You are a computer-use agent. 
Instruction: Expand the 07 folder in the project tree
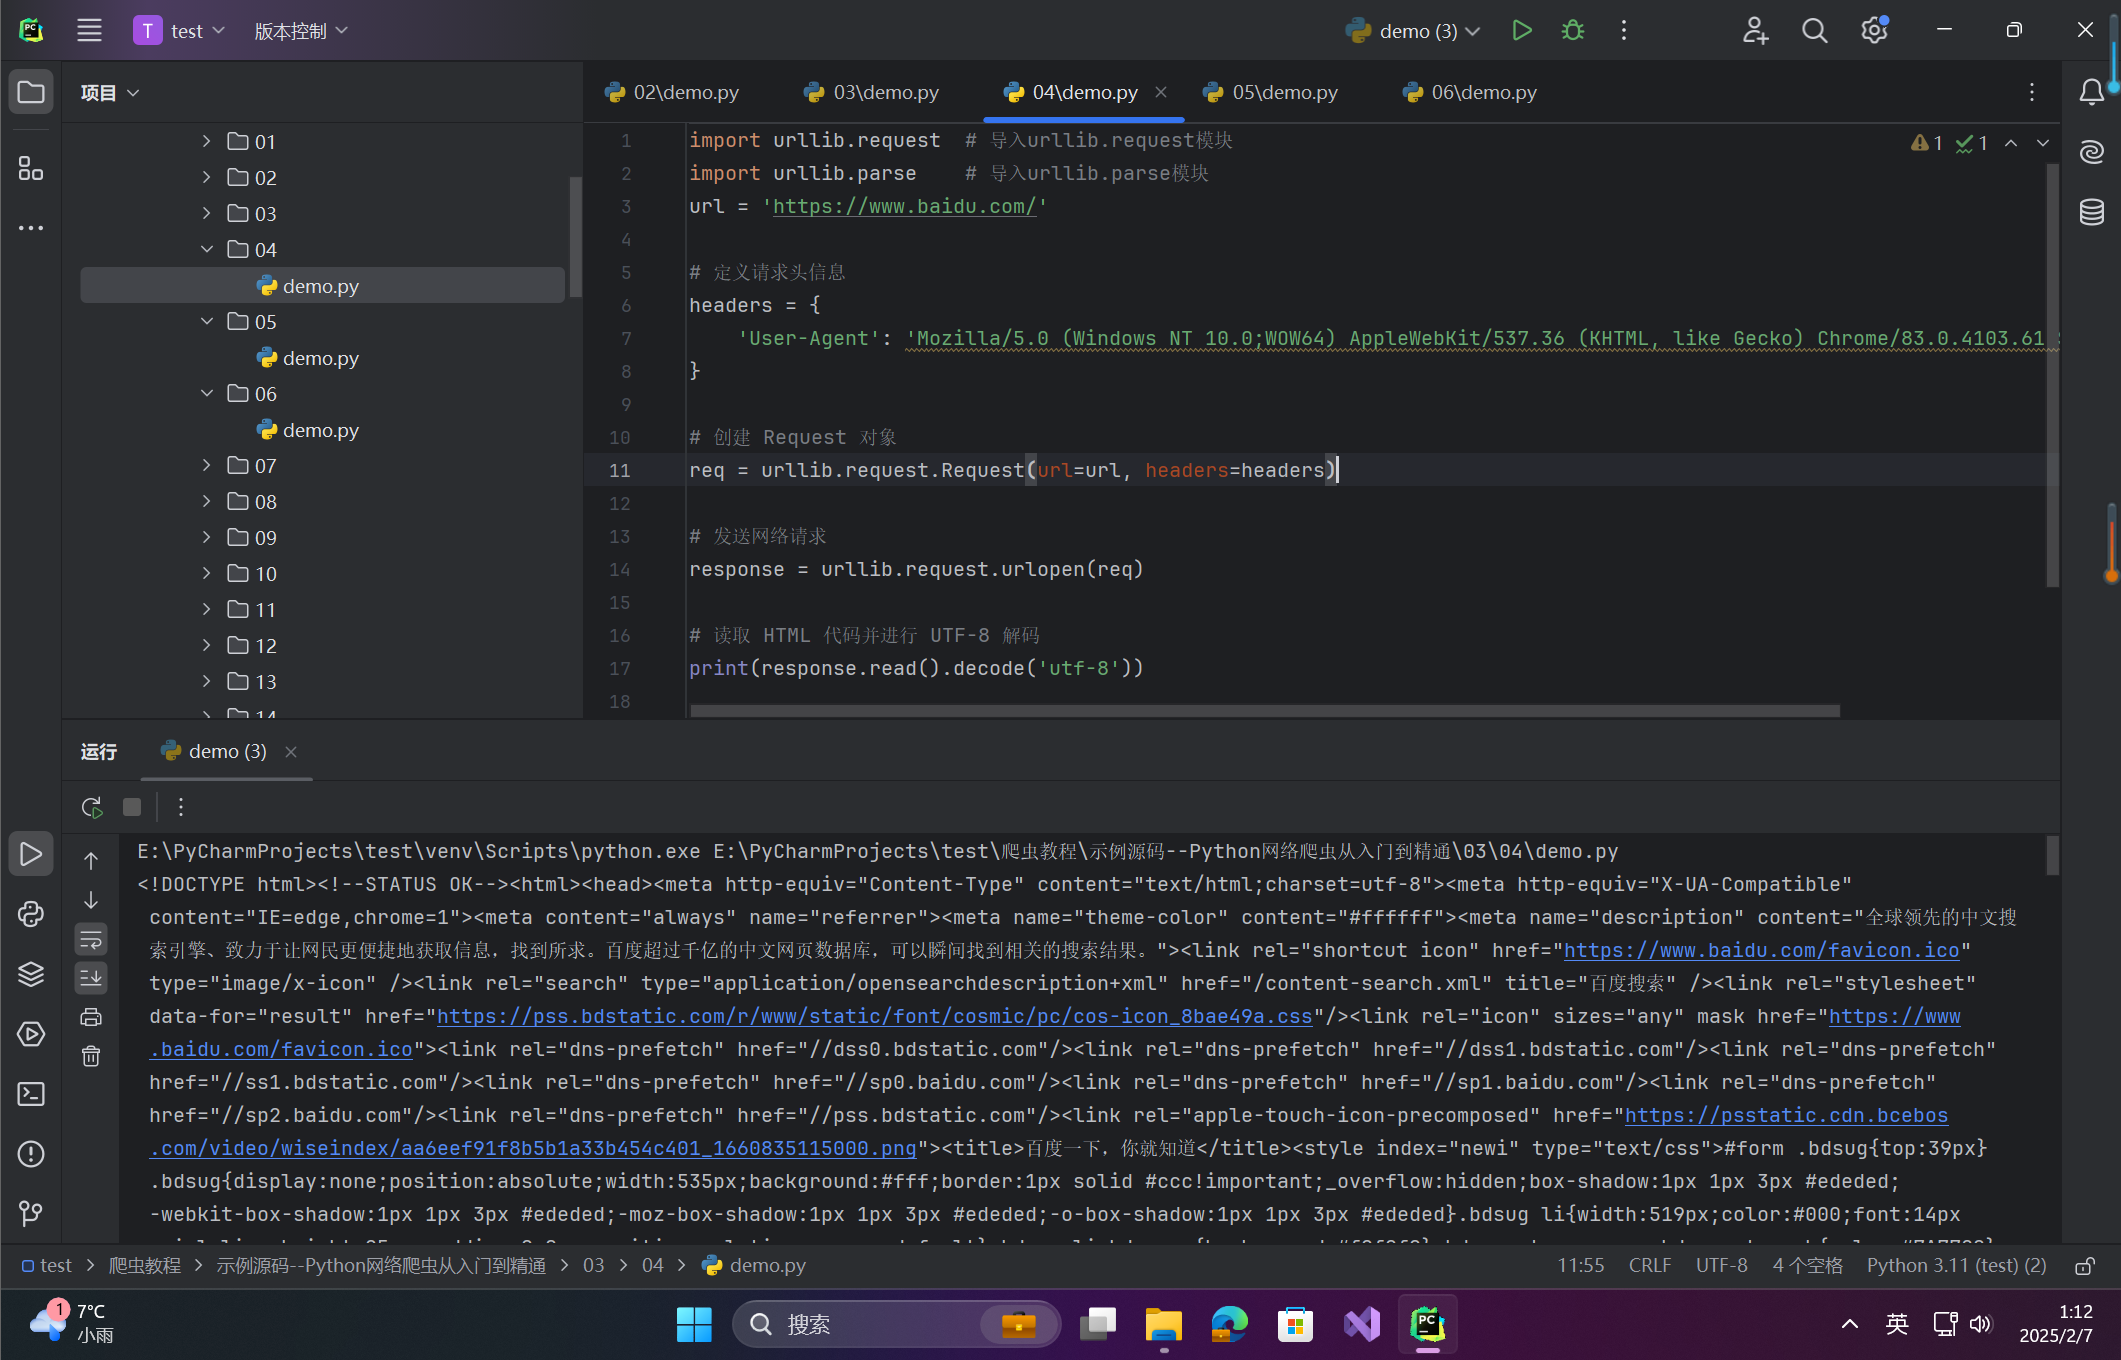207,465
